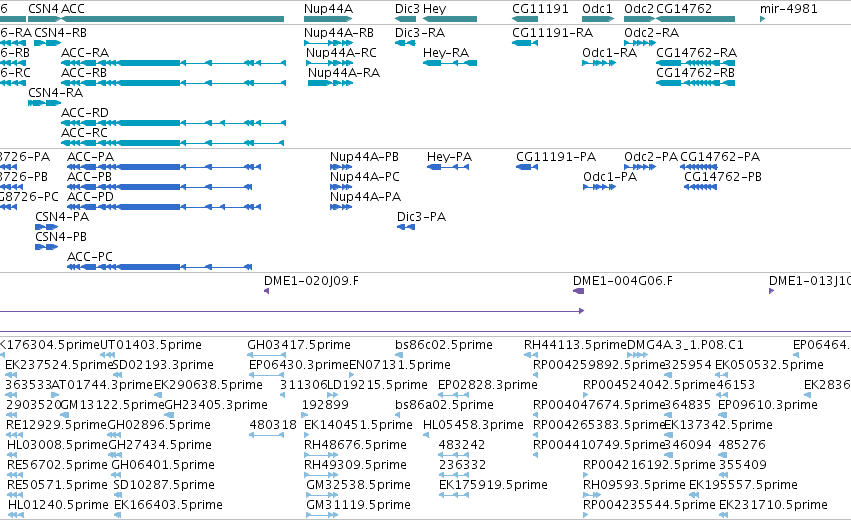Select the Dic3-PA protein label

pyautogui.click(x=421, y=217)
